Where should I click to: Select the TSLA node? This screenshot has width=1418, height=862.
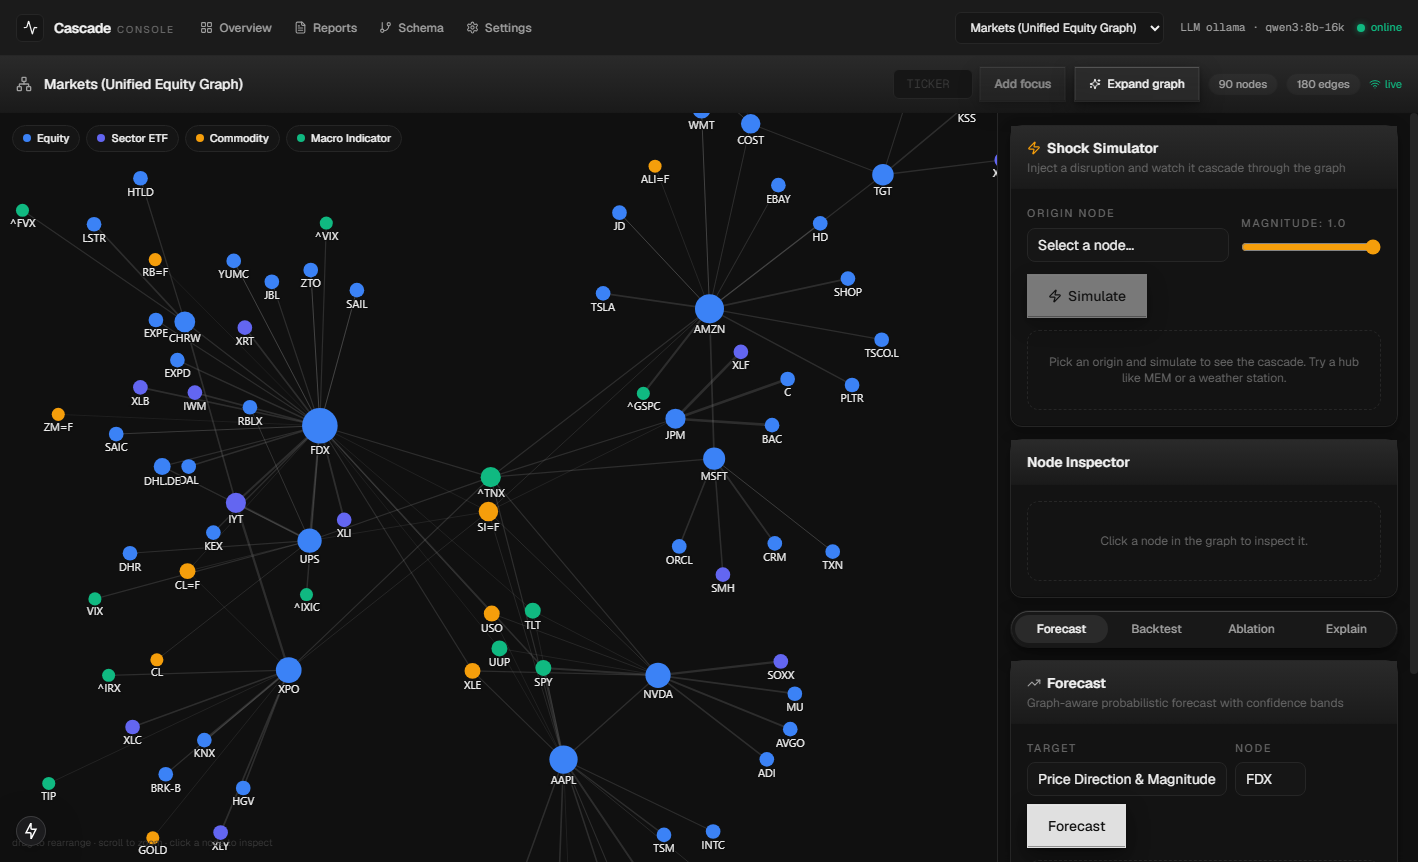click(602, 293)
